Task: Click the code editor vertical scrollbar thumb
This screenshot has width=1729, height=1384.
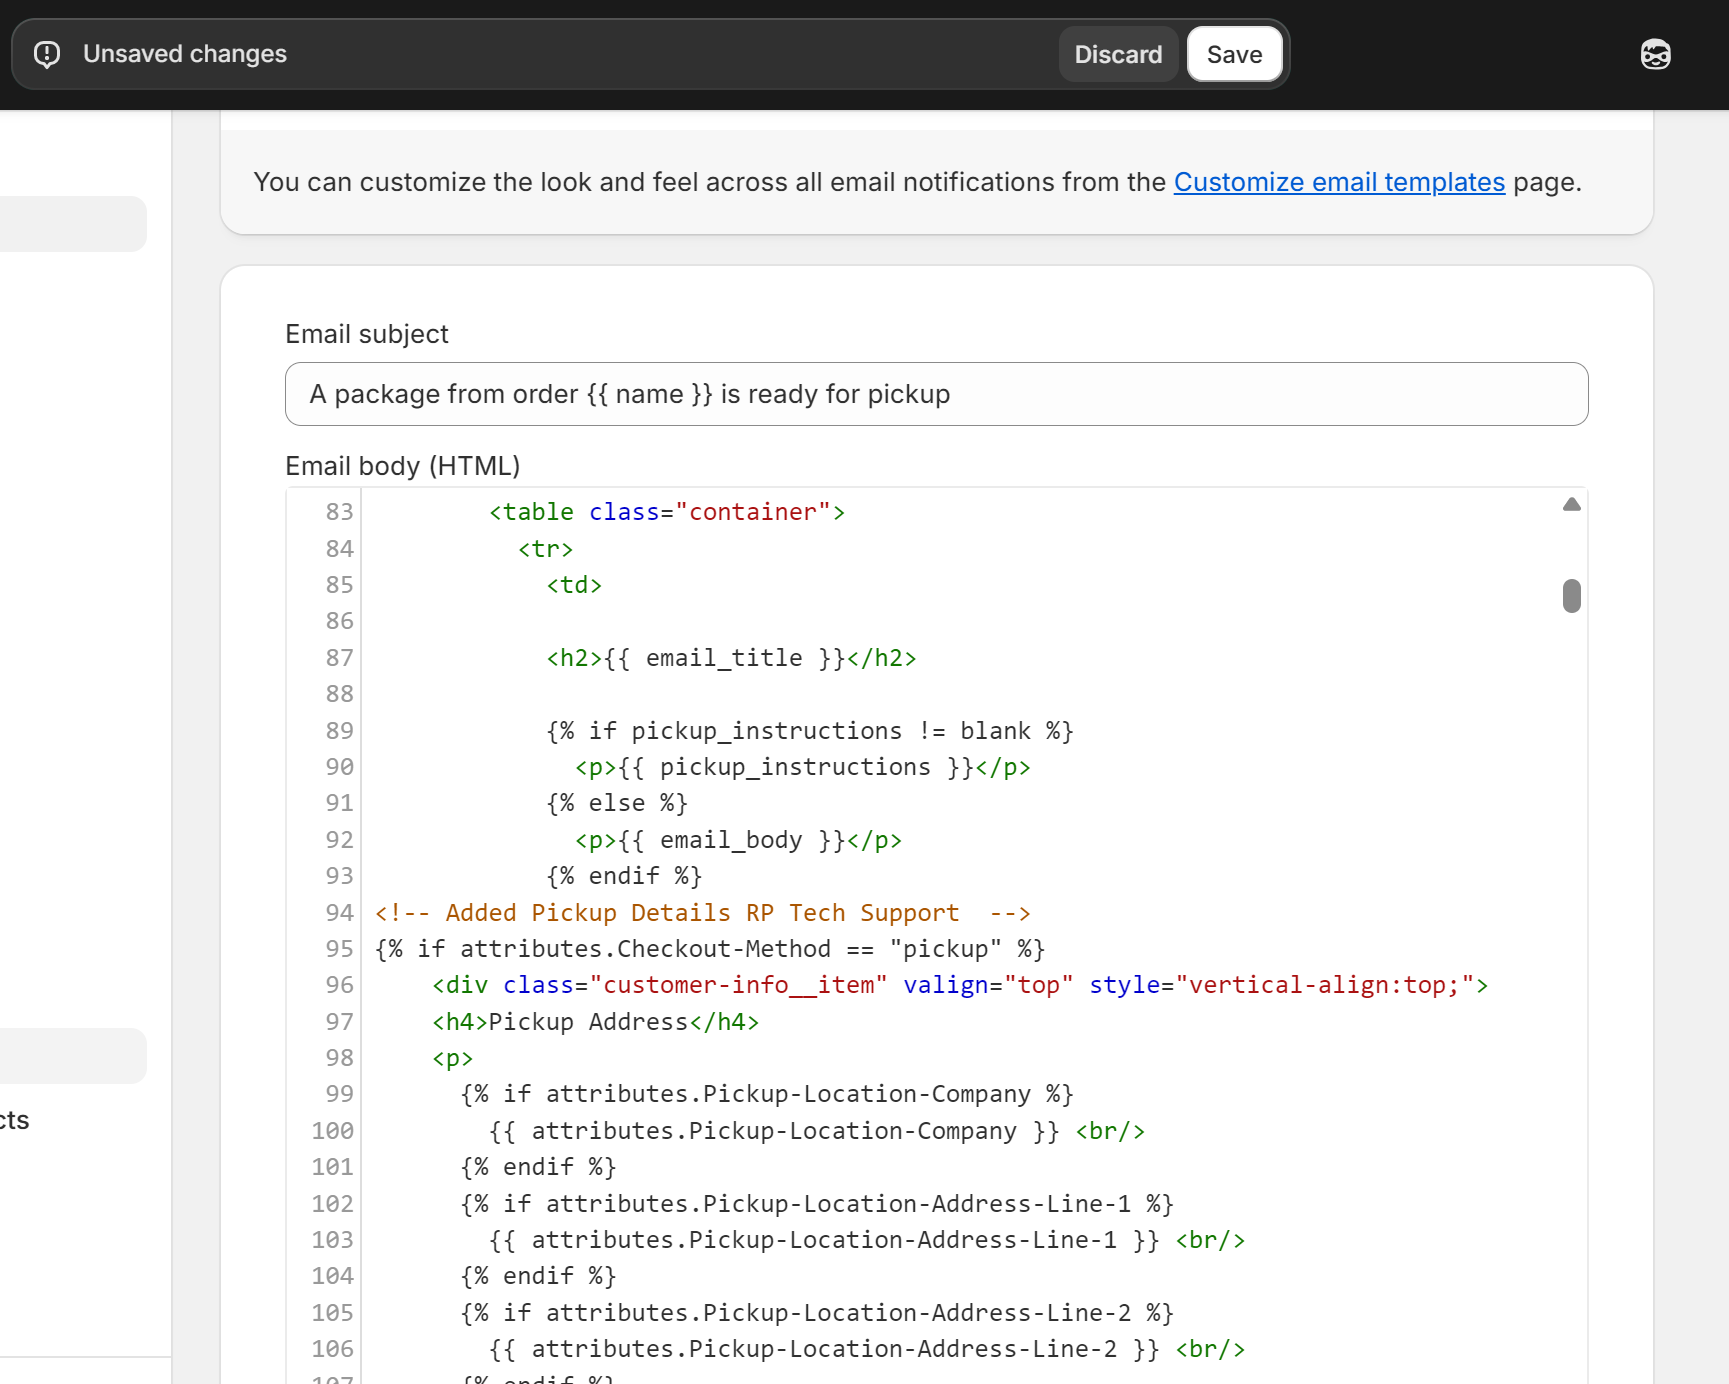Action: coord(1571,596)
